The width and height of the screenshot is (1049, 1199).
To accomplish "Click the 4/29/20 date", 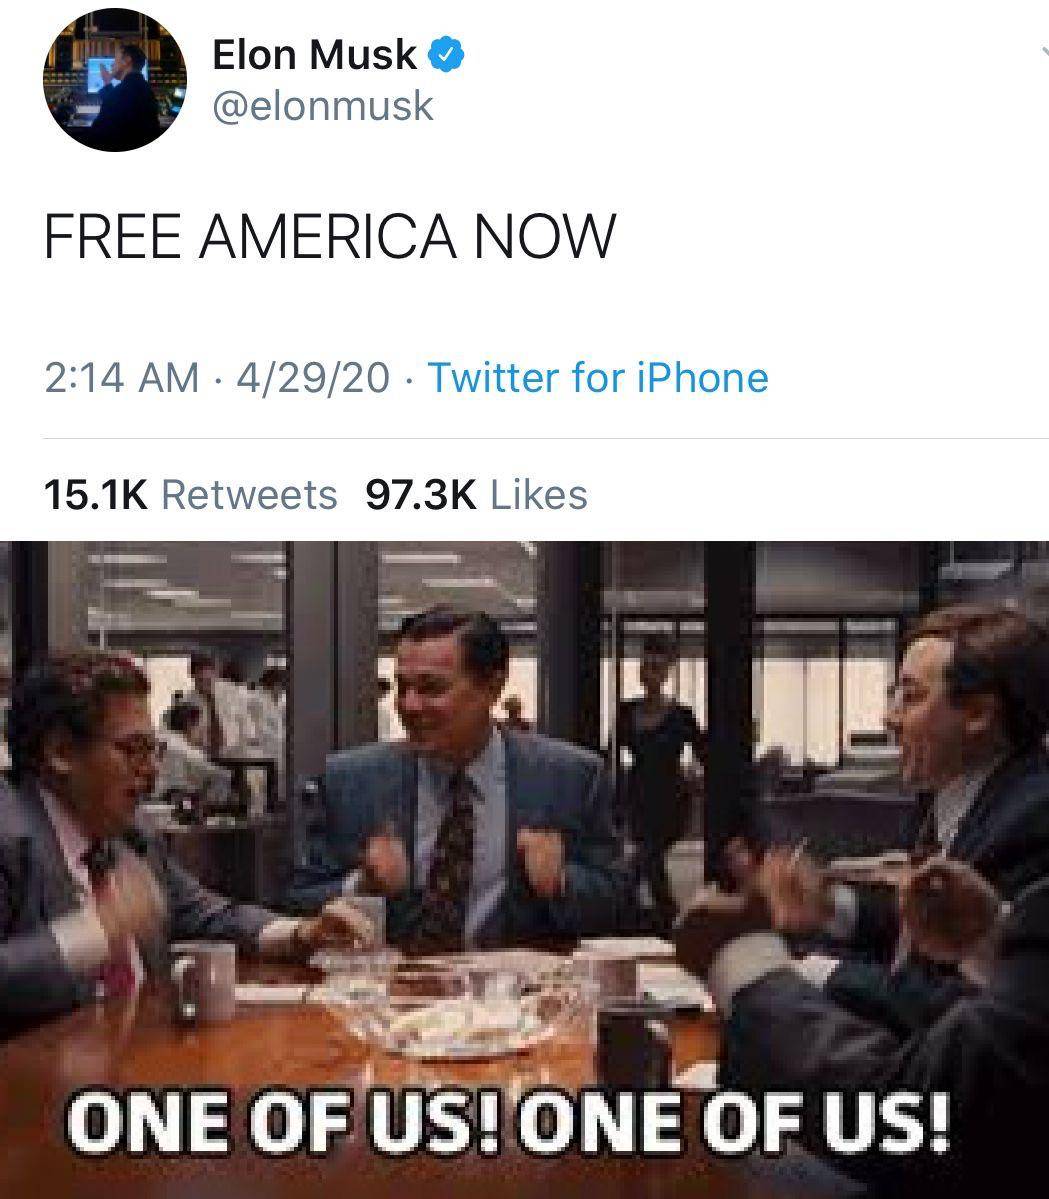I will tap(313, 378).
